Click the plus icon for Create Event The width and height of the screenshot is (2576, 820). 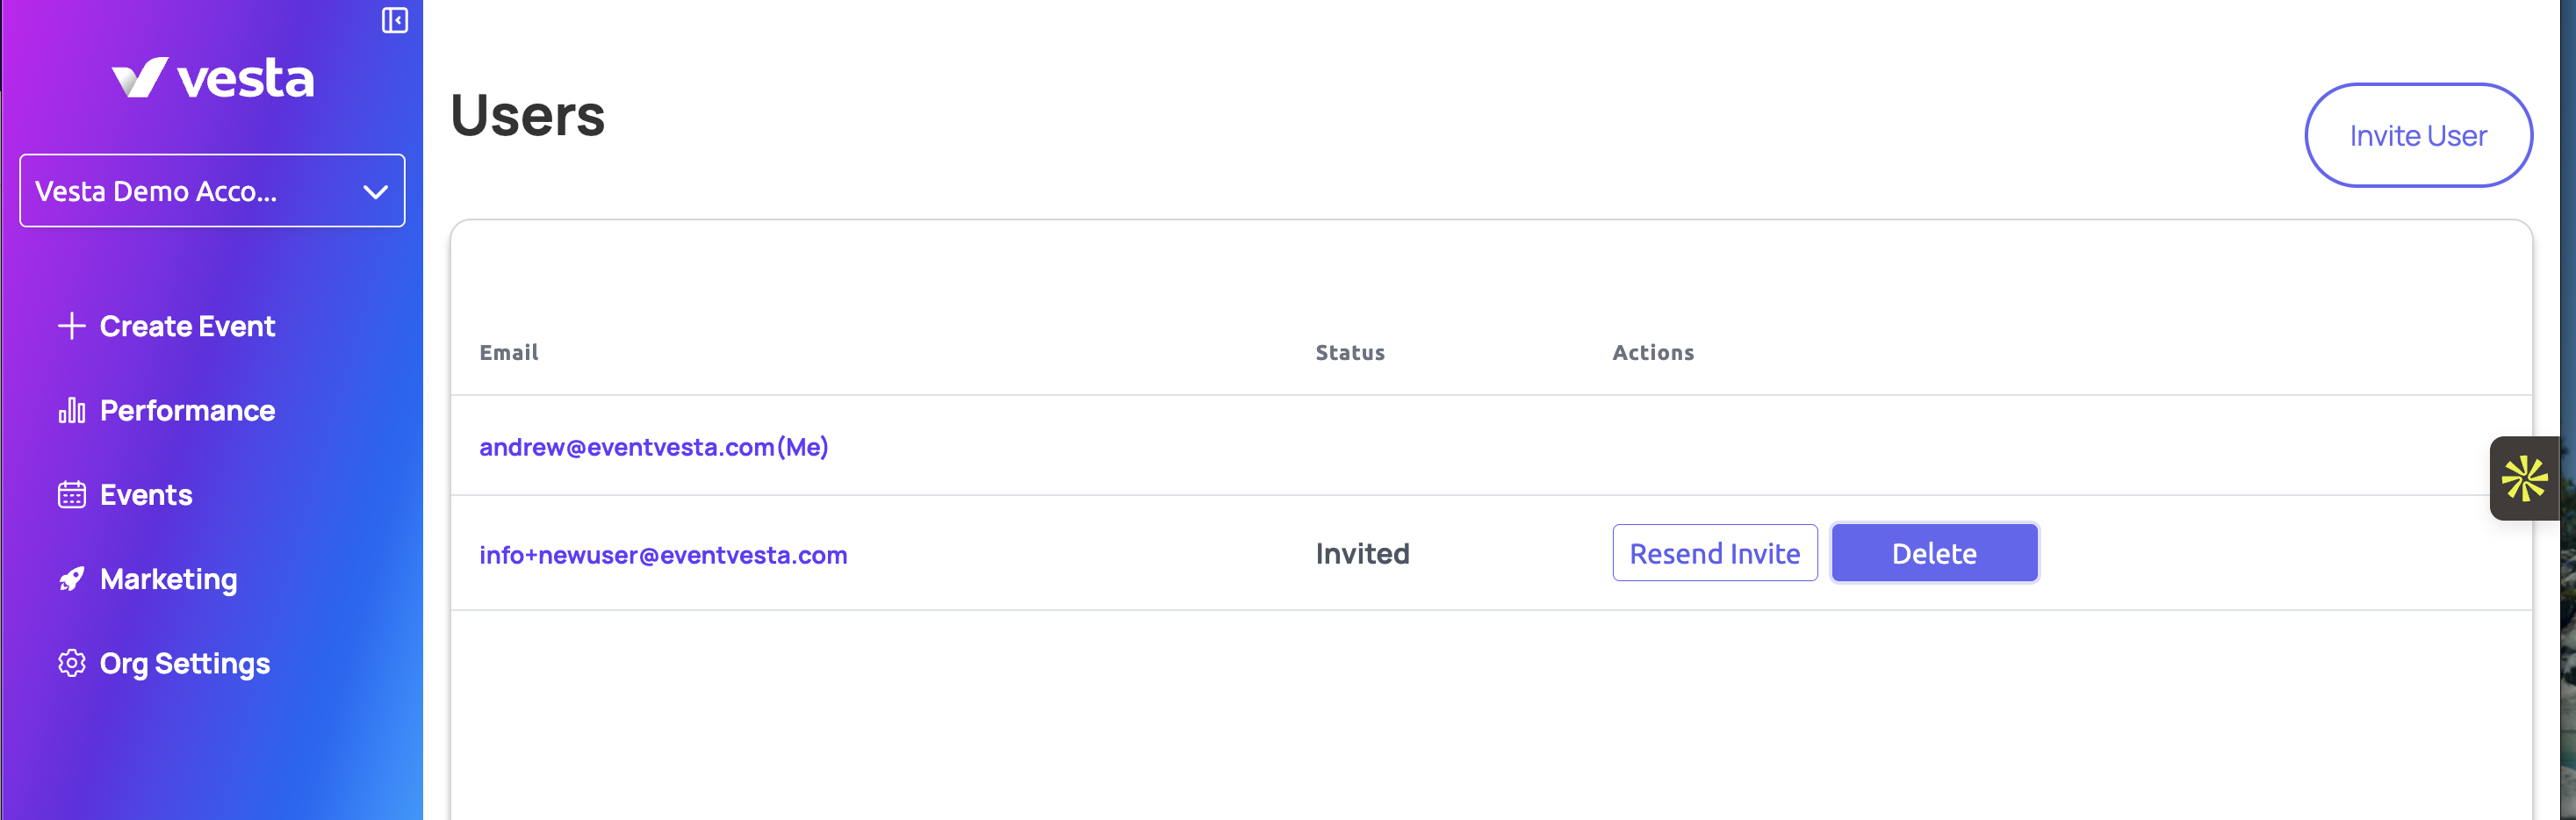[x=71, y=326]
